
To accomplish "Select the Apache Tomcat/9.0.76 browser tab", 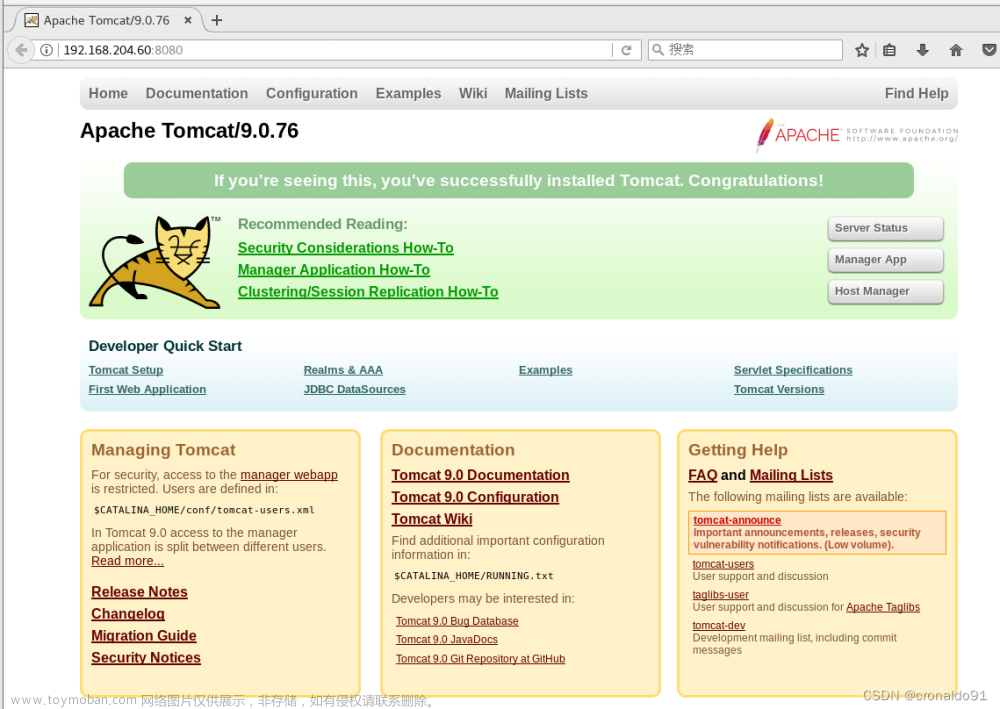I will 107,20.
